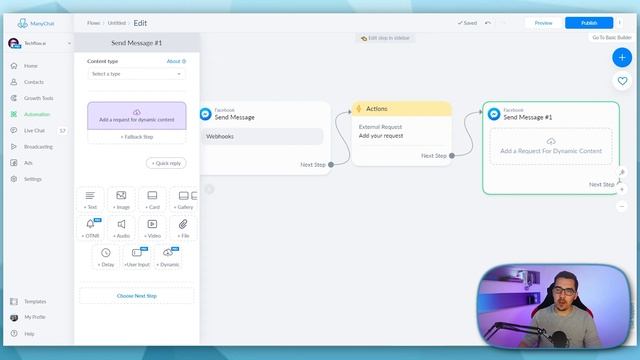This screenshot has width=640, height=360.
Task: Open the Ads section
Action: pyautogui.click(x=28, y=163)
